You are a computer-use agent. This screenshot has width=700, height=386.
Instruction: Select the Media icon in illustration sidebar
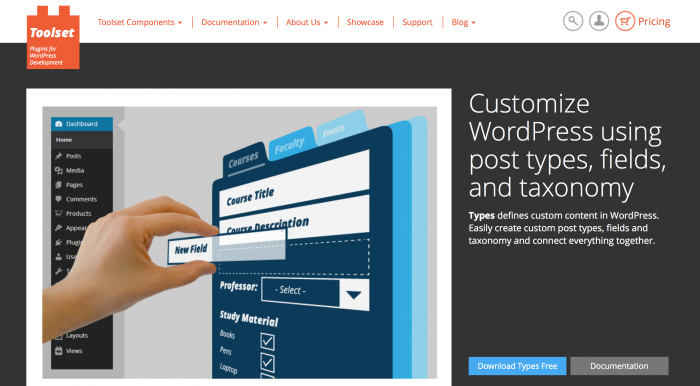(x=58, y=170)
